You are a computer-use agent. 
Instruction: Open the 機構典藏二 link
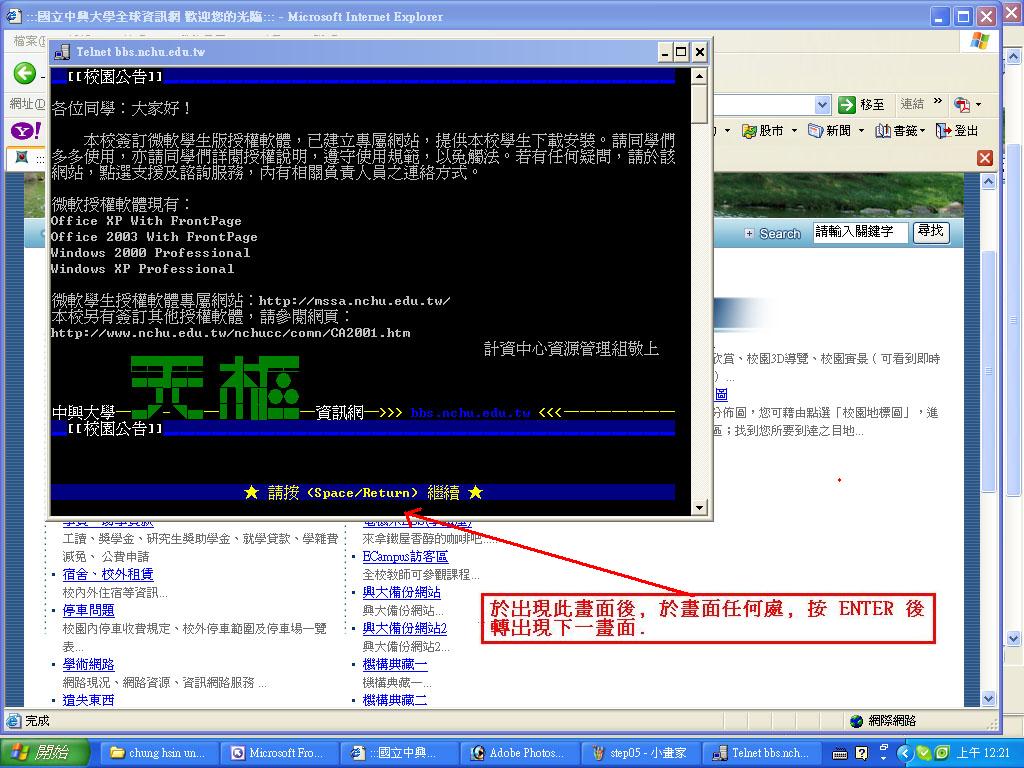[x=395, y=700]
